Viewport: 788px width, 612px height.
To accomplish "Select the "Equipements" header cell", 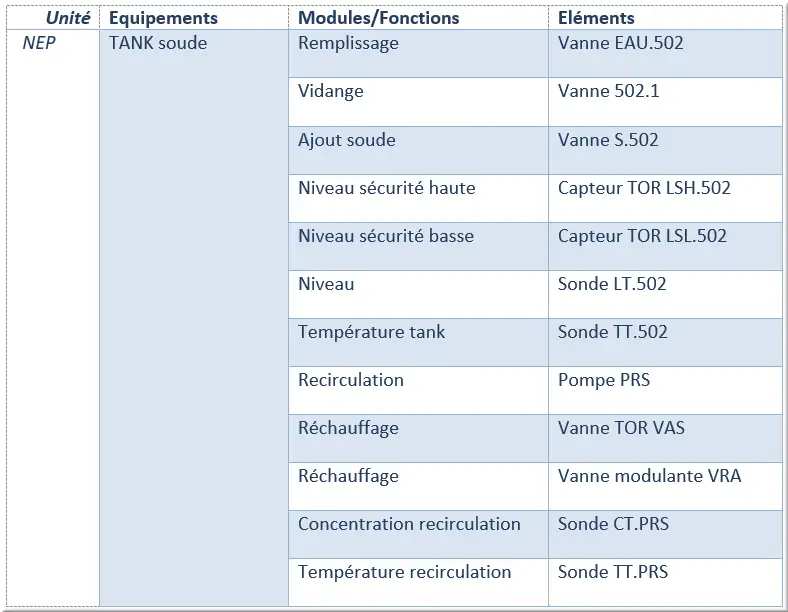I will click(x=163, y=18).
